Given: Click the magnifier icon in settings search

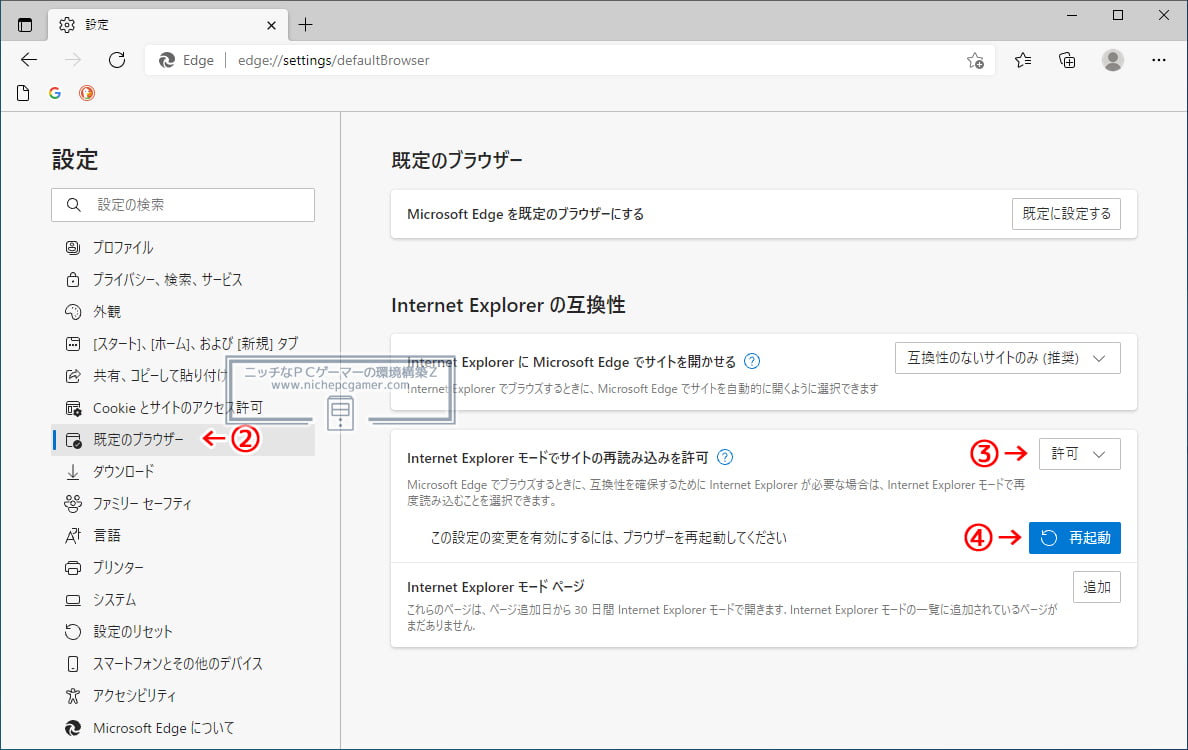Looking at the screenshot, I should tap(73, 205).
